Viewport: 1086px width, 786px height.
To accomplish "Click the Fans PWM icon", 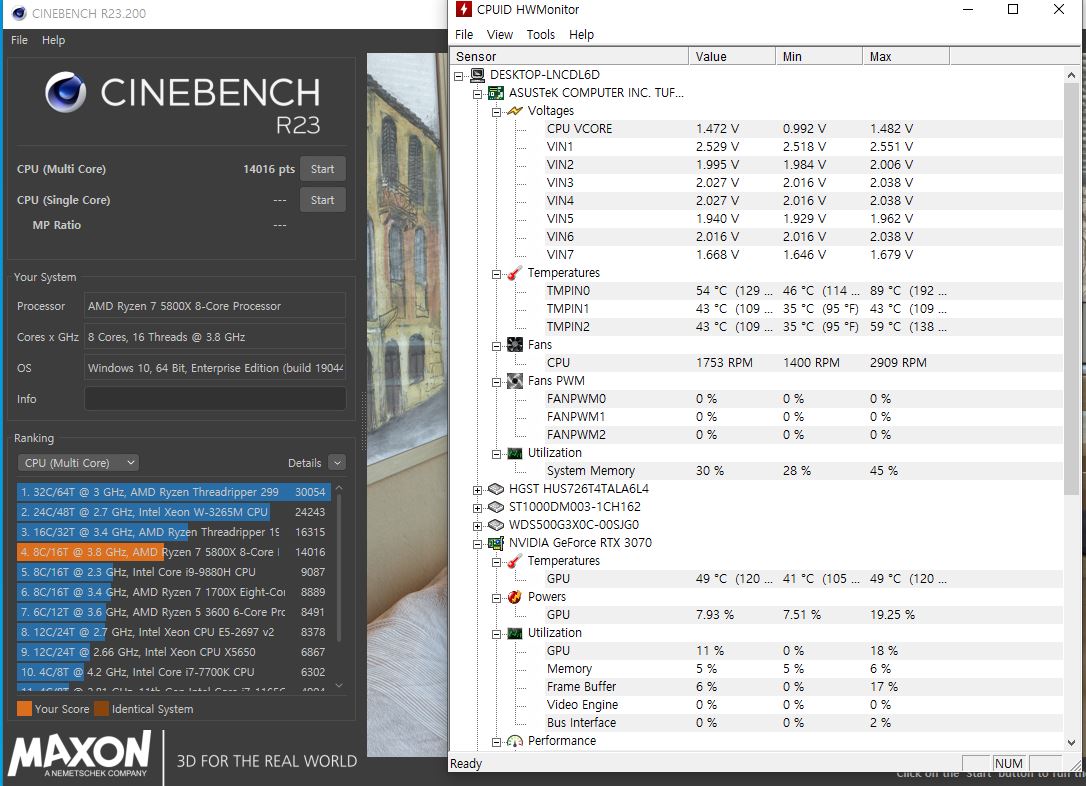I will tap(515, 381).
